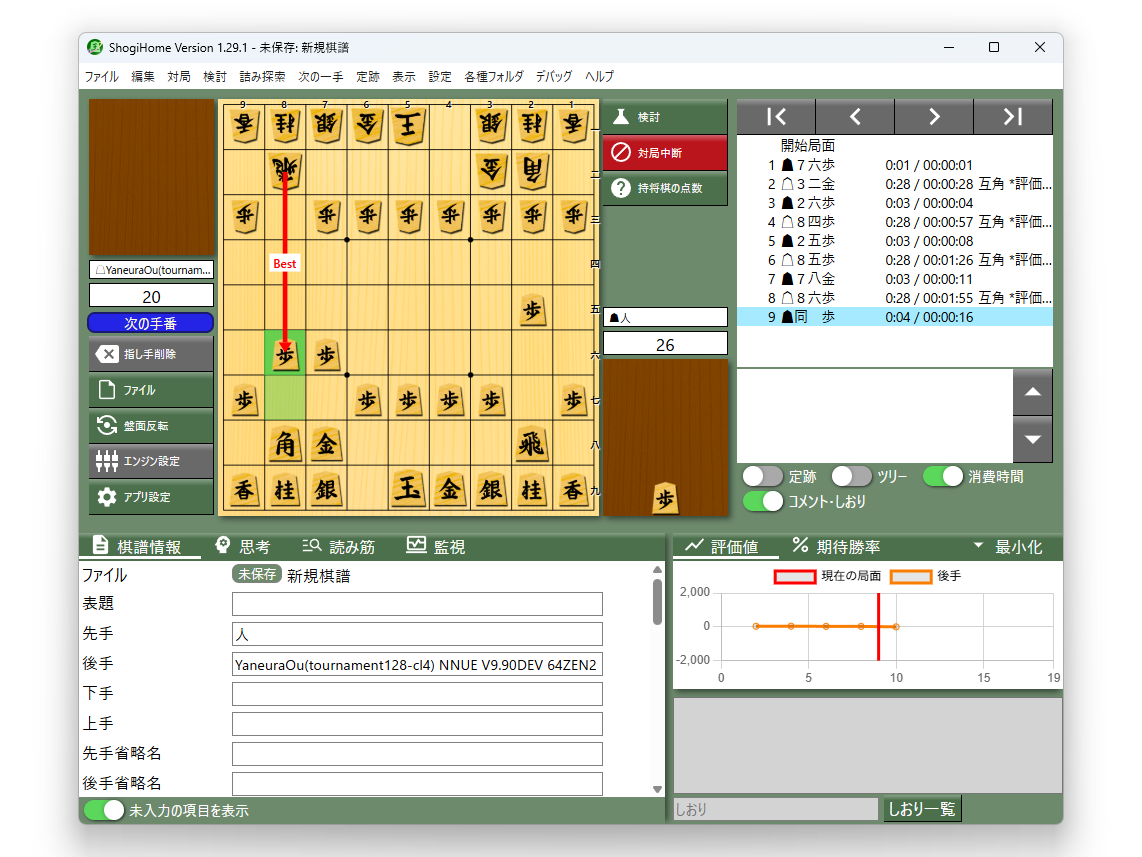This screenshot has width=1142, height=857.
Task: Click 対局中断 to interrupt the game
Action: (x=665, y=152)
